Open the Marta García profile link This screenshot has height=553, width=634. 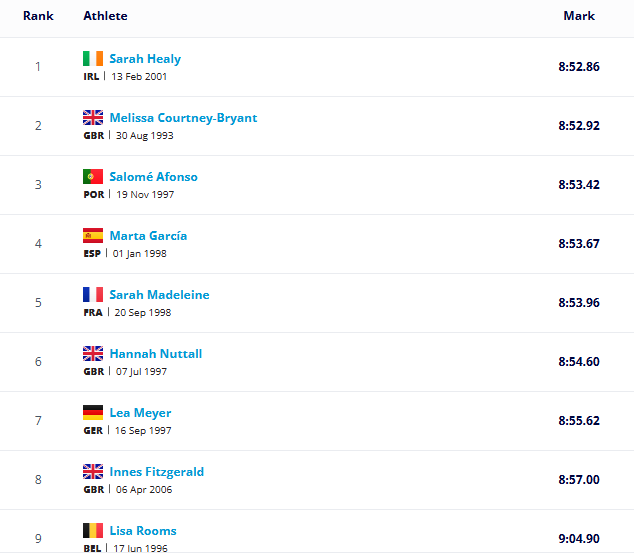[x=148, y=236]
